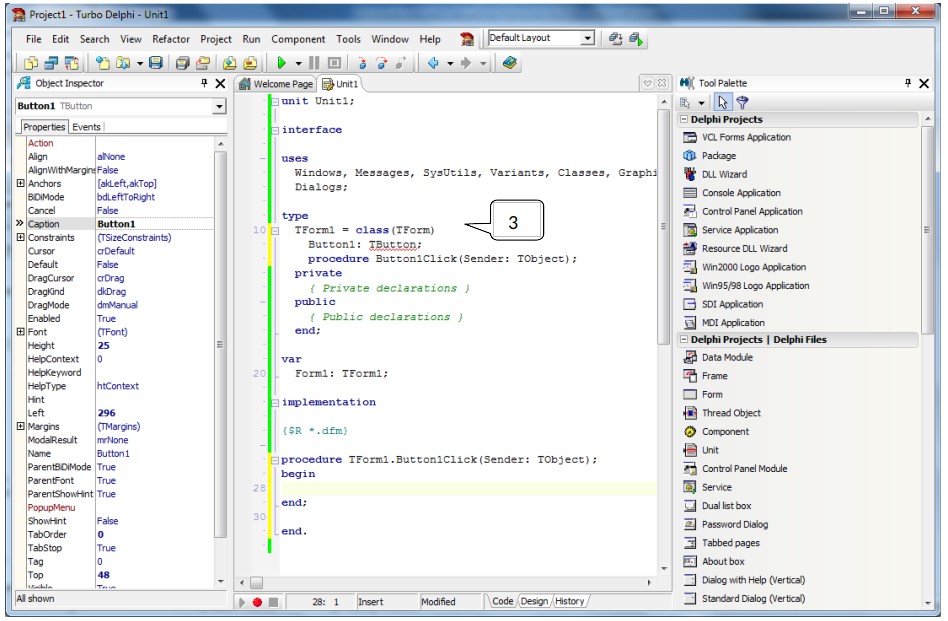This screenshot has height=621, width=948.
Task: Open the Default Layout dropdown
Action: pyautogui.click(x=587, y=38)
